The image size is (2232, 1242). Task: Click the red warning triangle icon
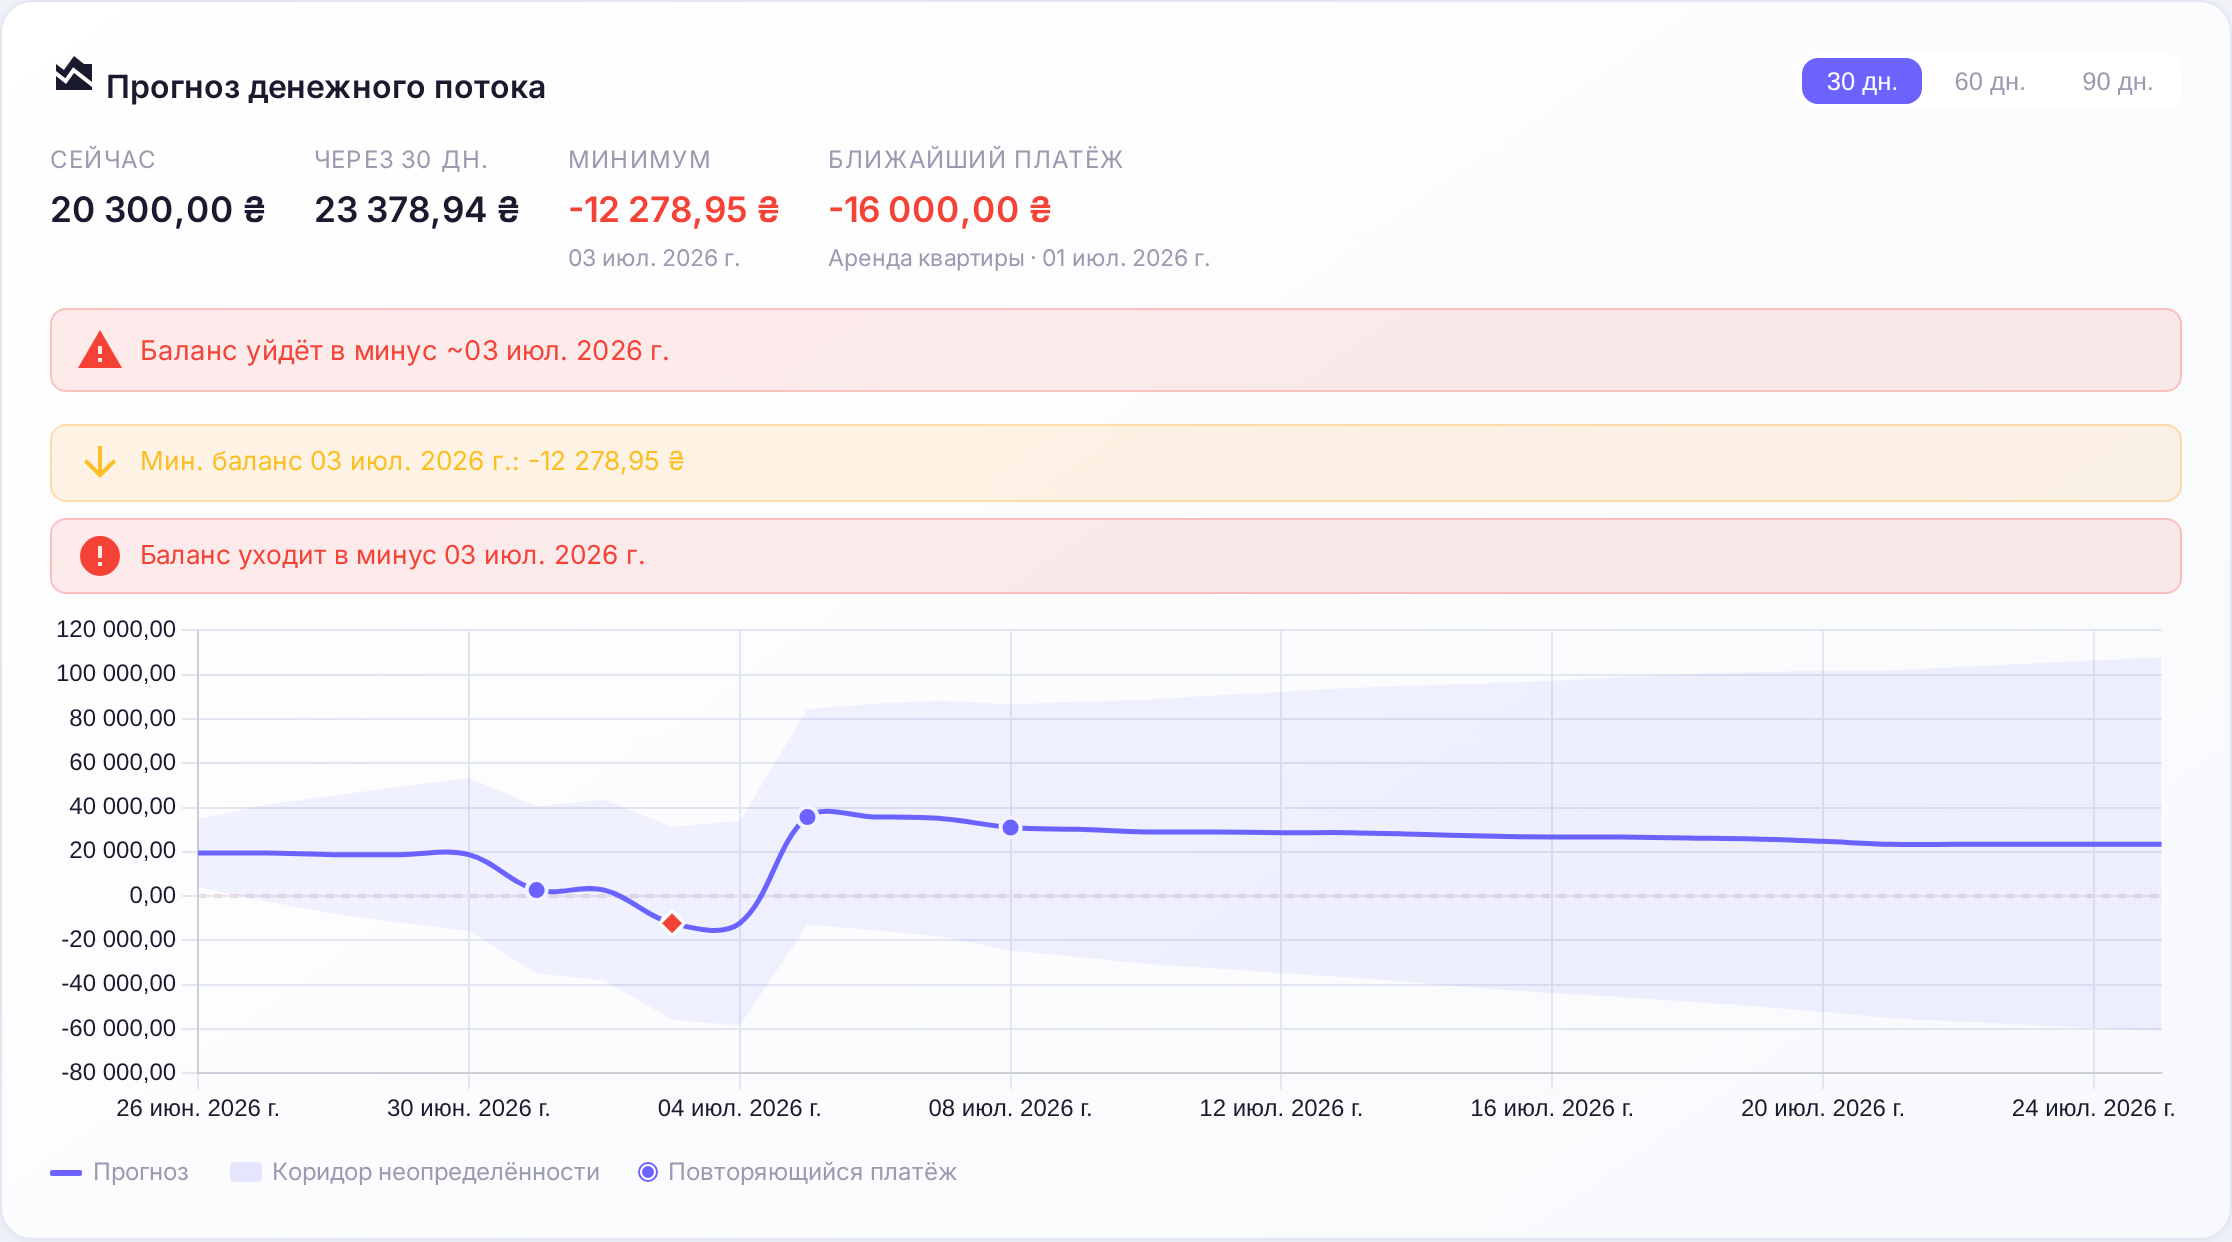point(100,350)
